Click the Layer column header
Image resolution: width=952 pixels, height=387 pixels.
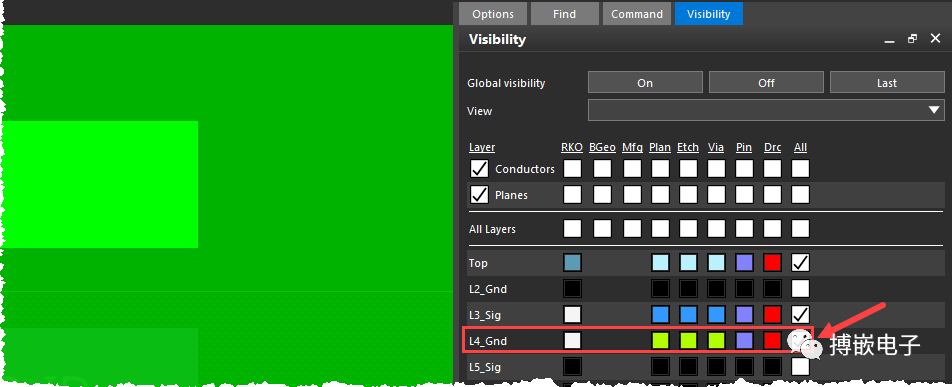[482, 147]
